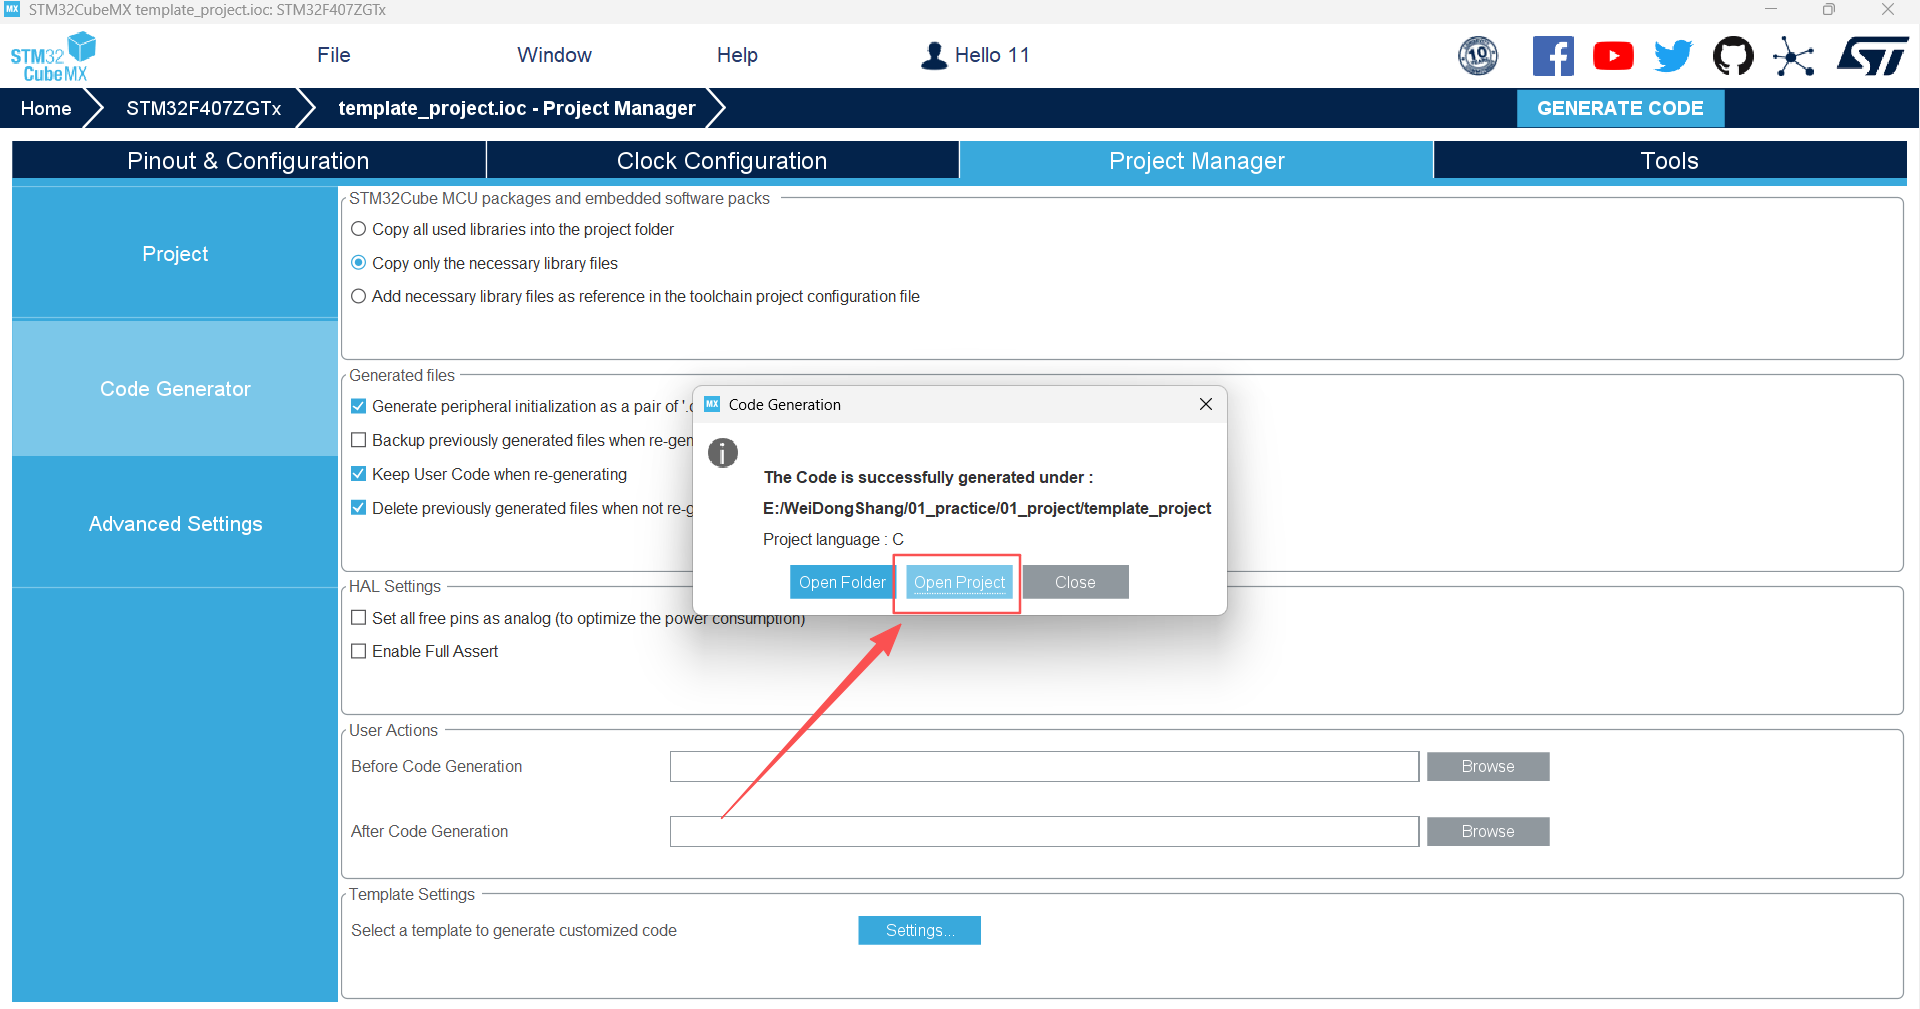Open the Code Generator side section

(175, 389)
